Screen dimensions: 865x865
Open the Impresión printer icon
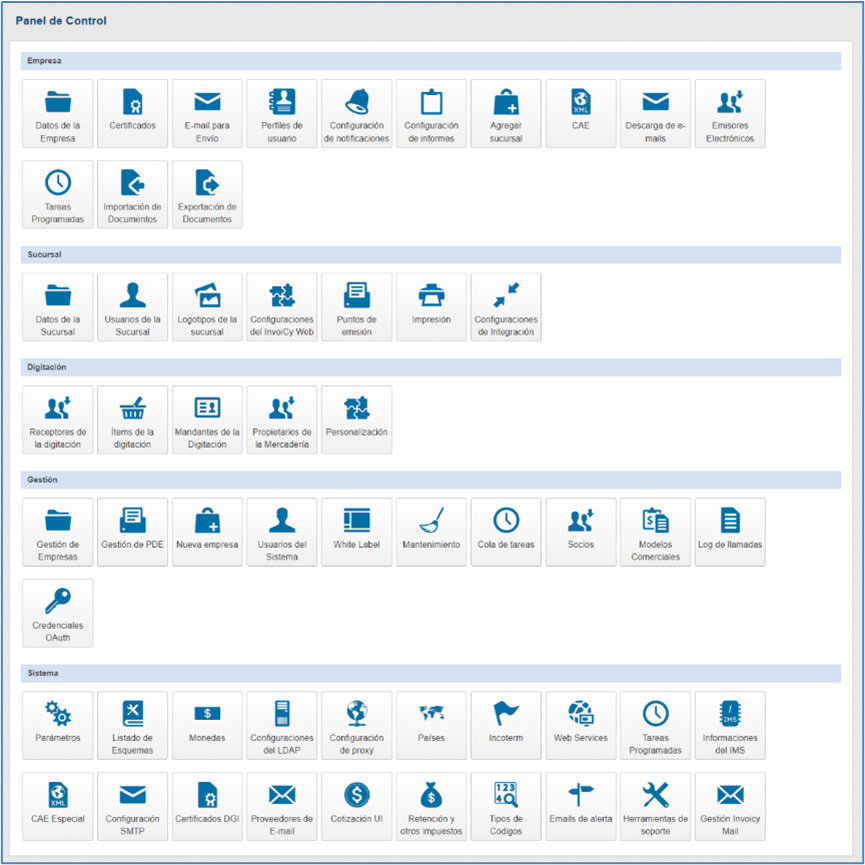click(x=431, y=295)
